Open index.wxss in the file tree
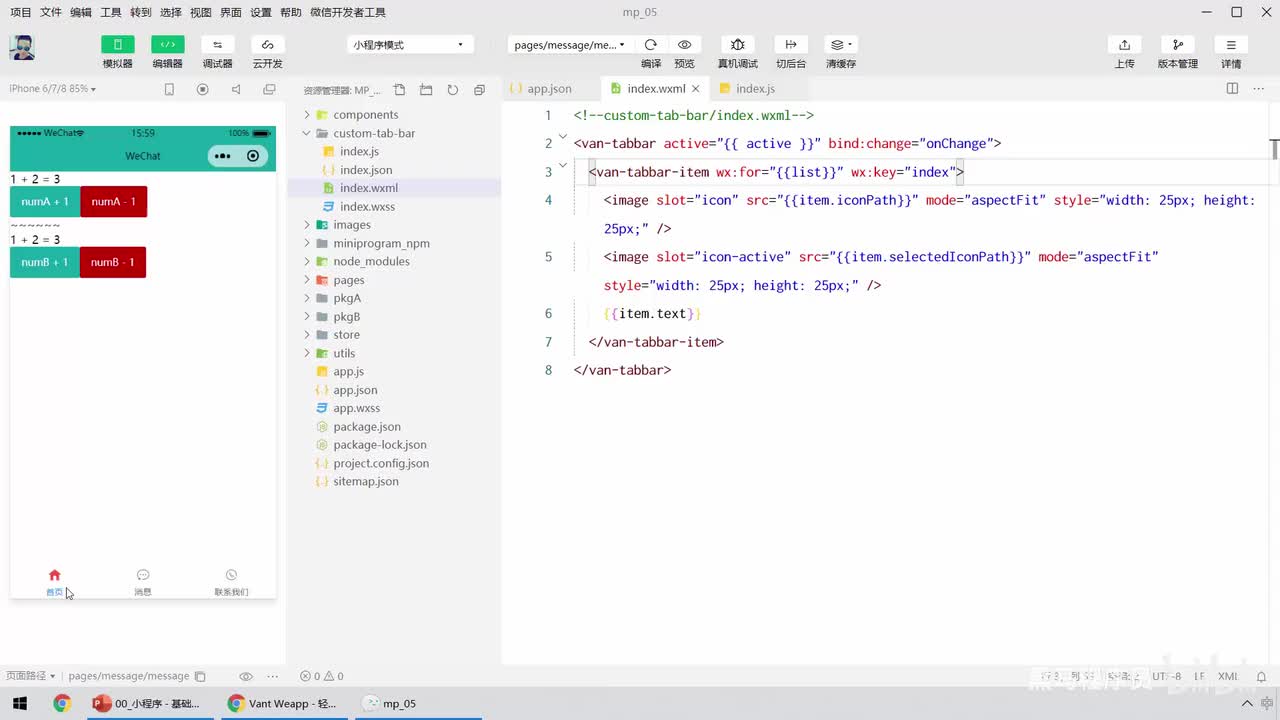This screenshot has width=1280, height=720. click(367, 207)
